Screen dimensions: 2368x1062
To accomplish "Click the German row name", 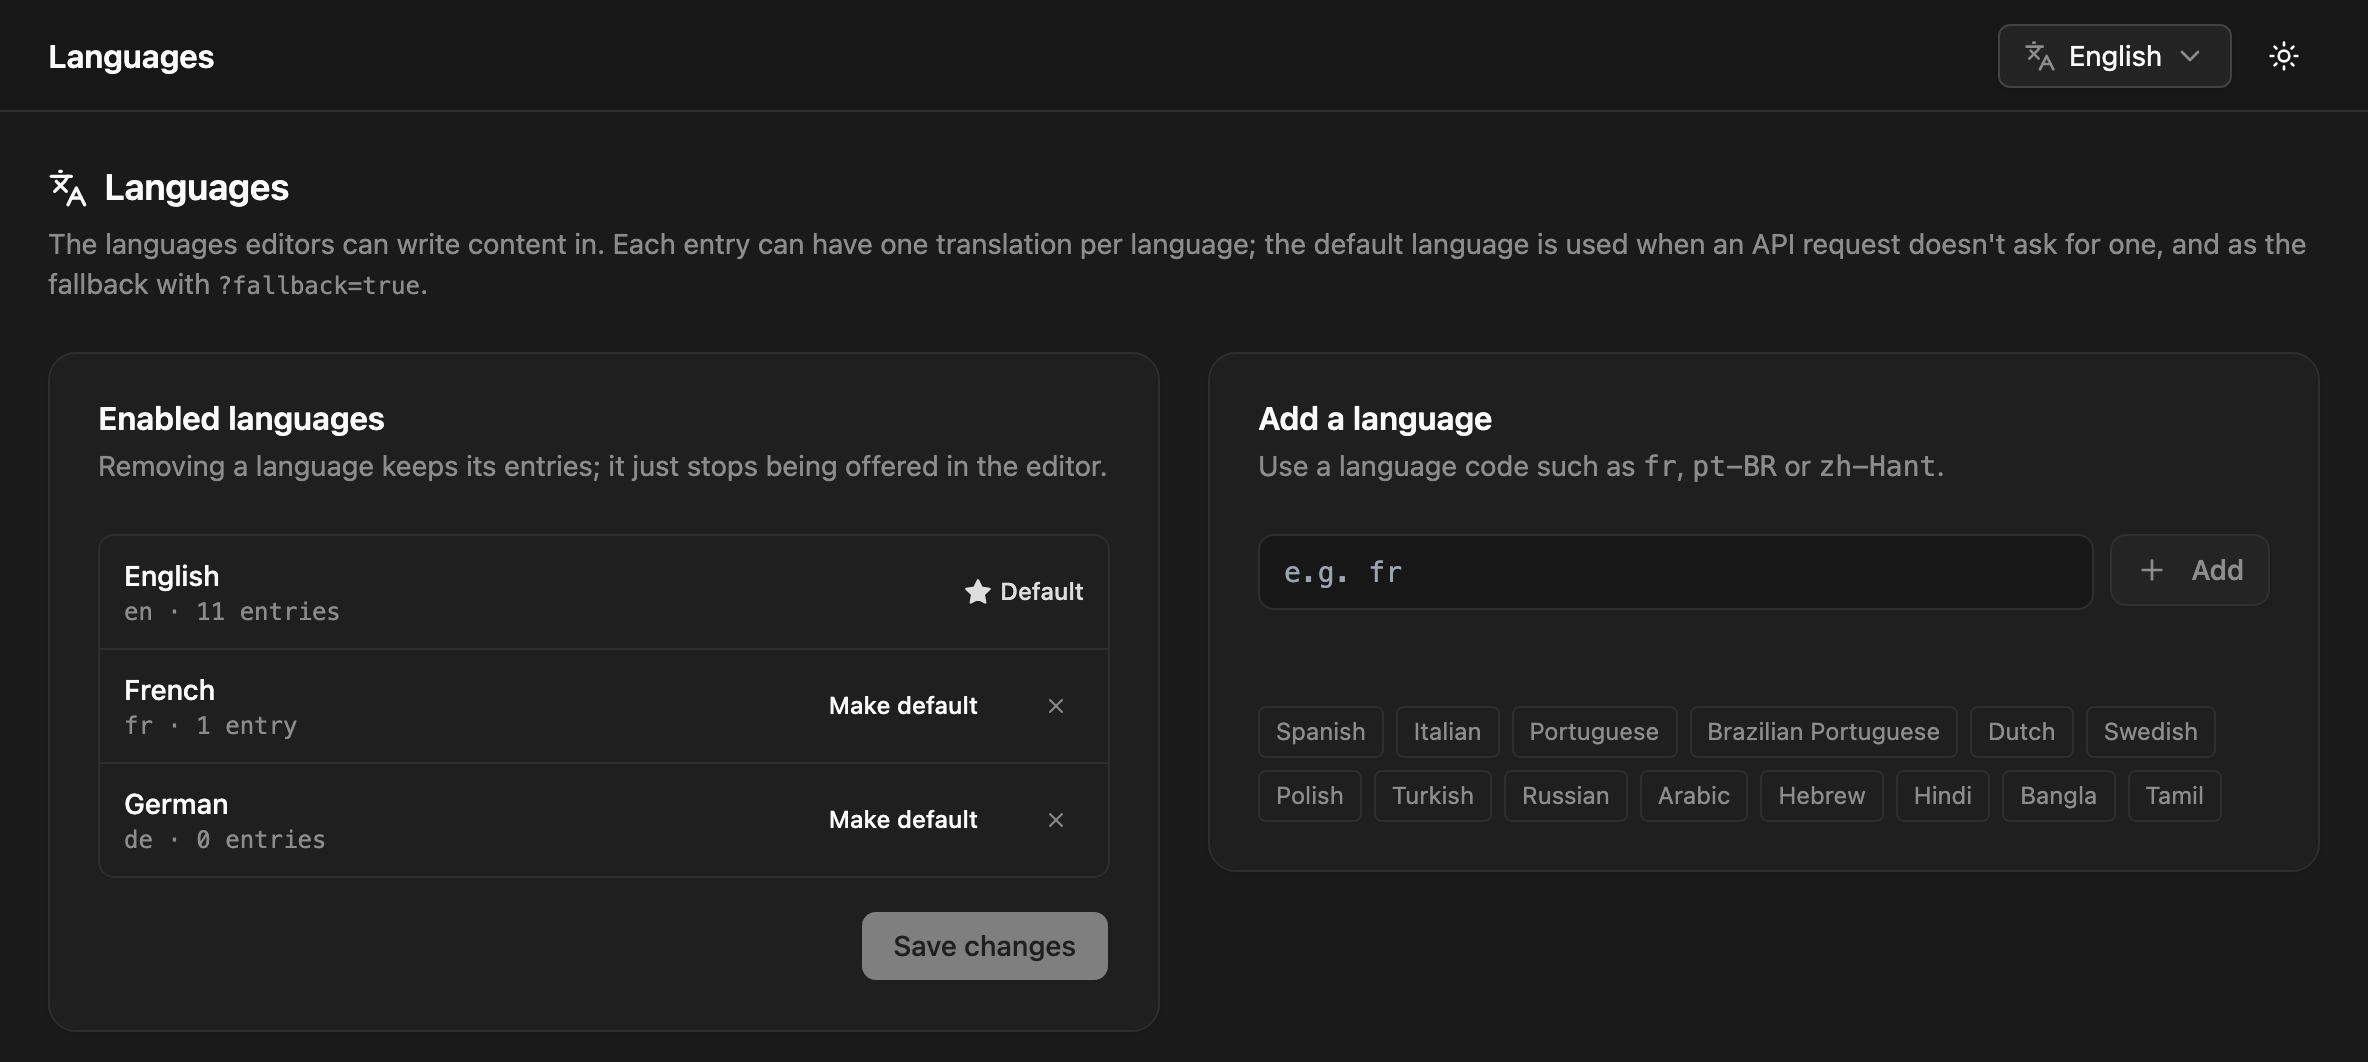I will [x=176, y=804].
